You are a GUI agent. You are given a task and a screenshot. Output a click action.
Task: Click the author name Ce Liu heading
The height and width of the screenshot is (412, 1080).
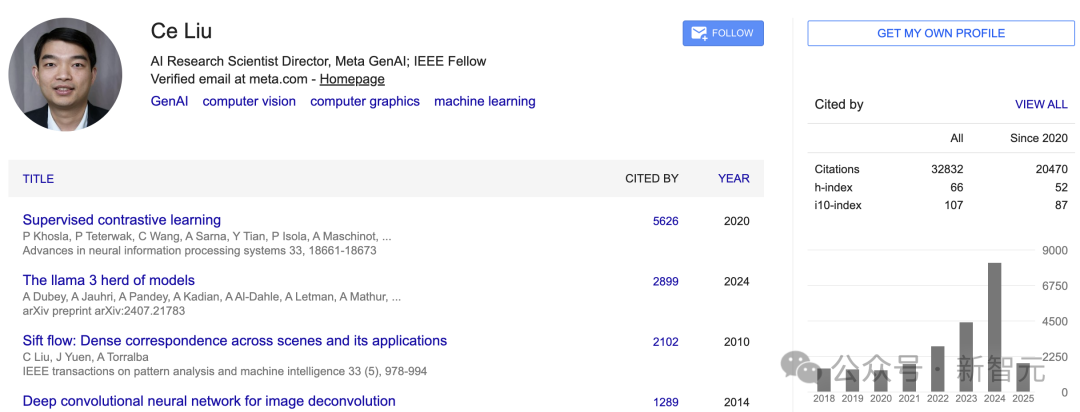pos(181,31)
